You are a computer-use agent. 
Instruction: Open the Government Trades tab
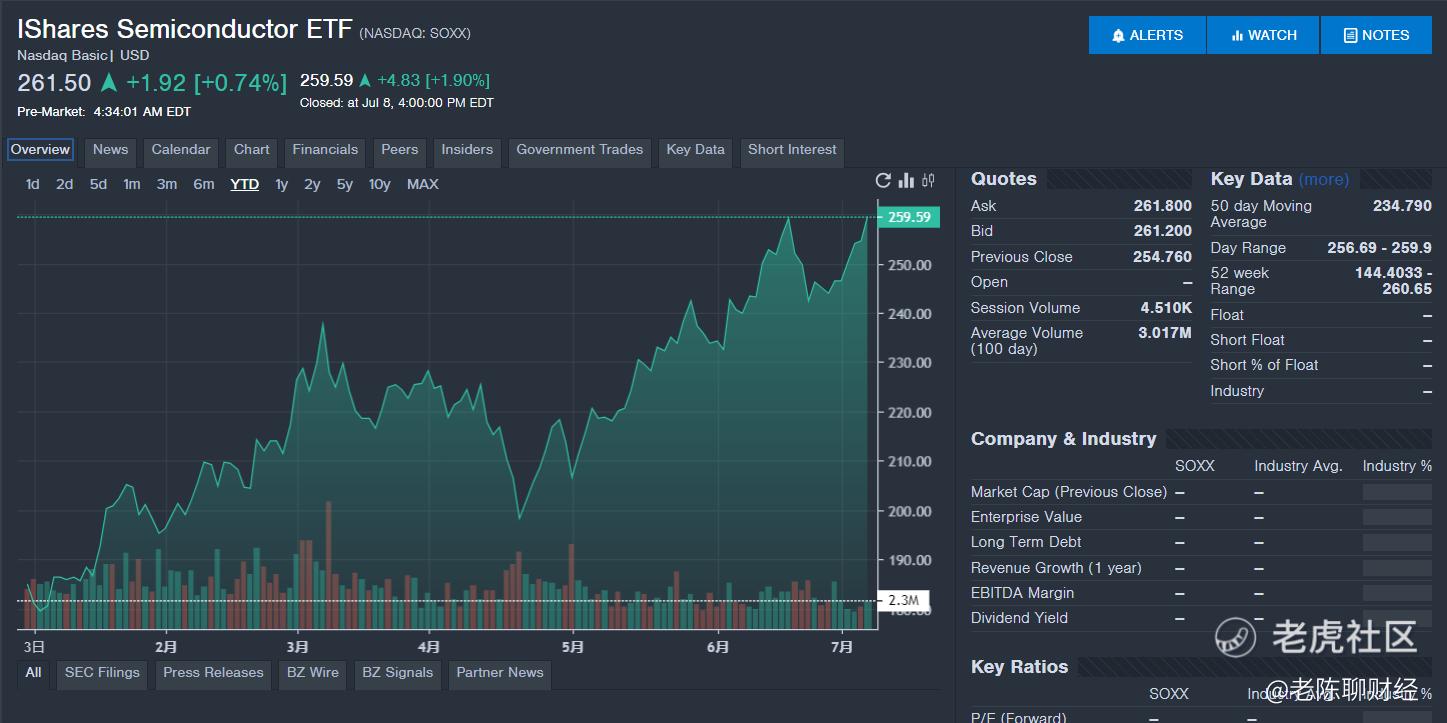point(579,149)
